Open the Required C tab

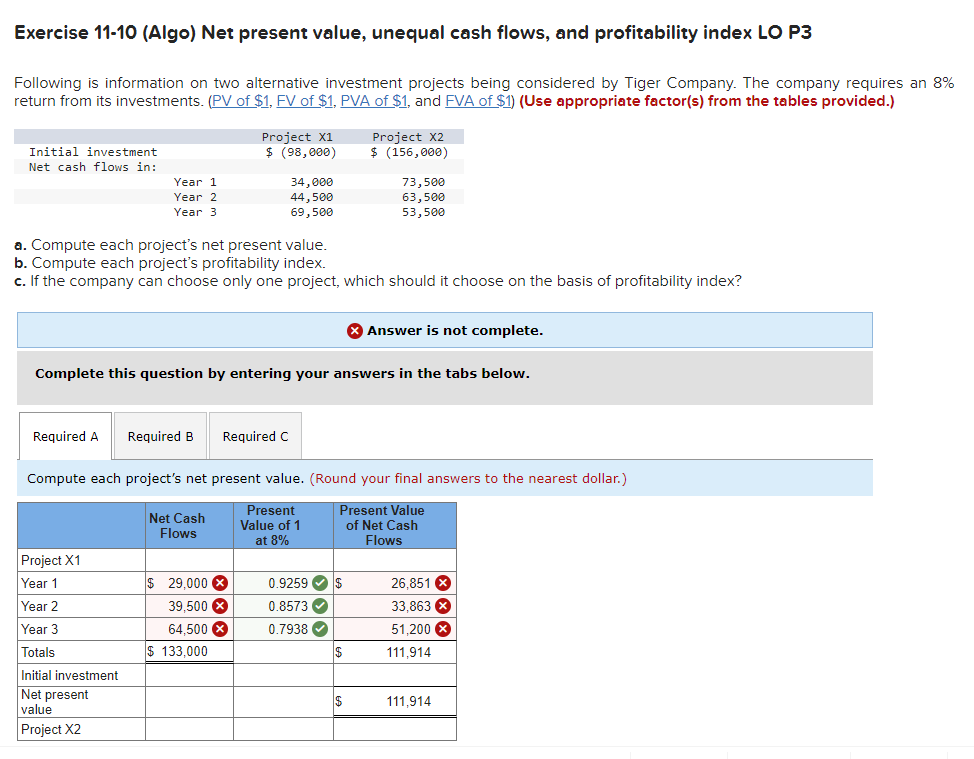tap(255, 436)
